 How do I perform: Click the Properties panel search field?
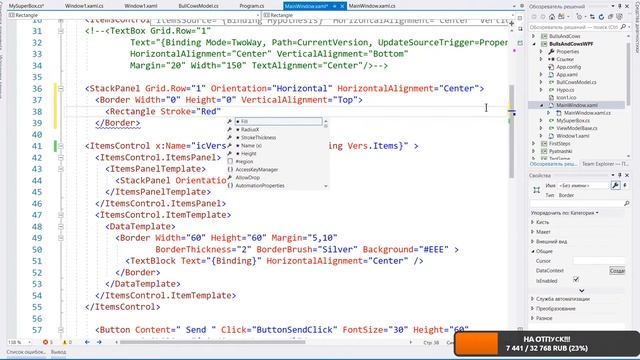pyautogui.click(x=576, y=203)
